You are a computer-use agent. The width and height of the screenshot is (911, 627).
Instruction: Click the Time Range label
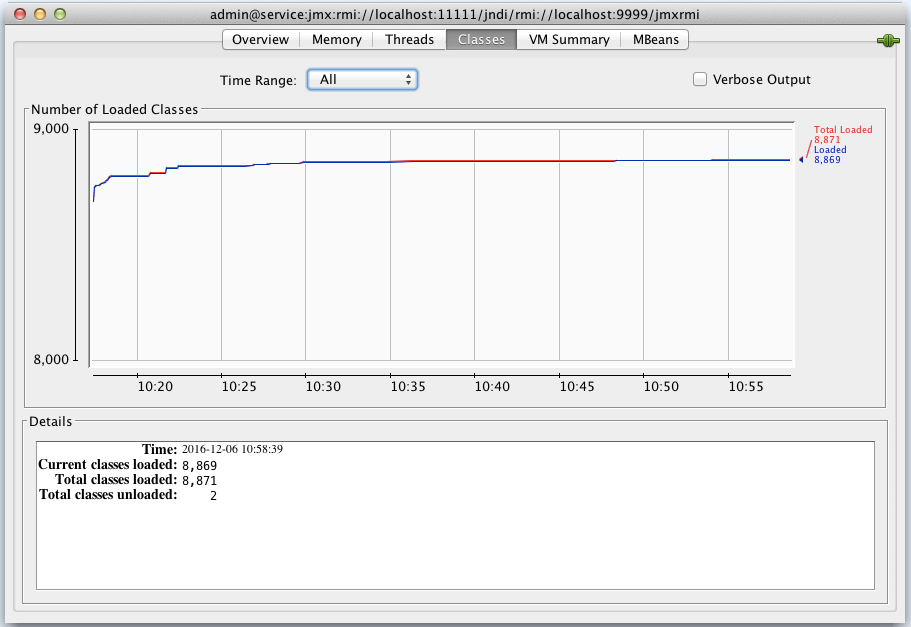258,80
